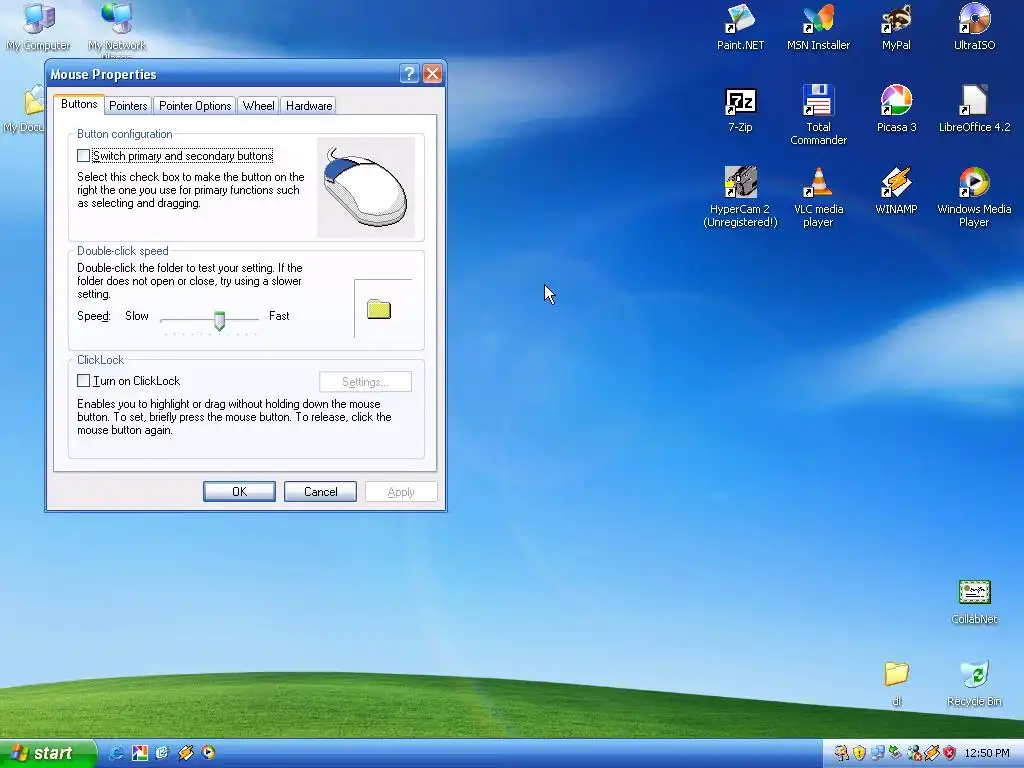Click the ClickLock Settings button
The image size is (1024, 768).
pyautogui.click(x=365, y=382)
